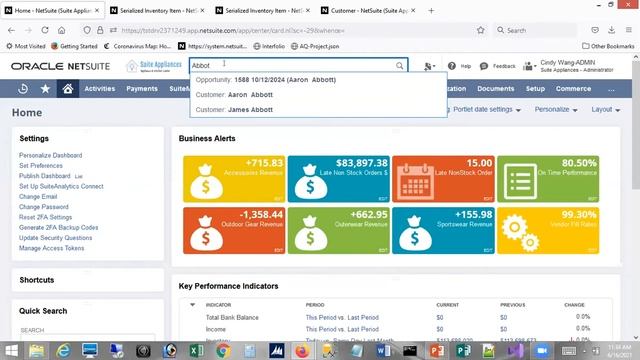Reload the page with browser refresh icon
The image size is (640, 360).
click(45, 30)
